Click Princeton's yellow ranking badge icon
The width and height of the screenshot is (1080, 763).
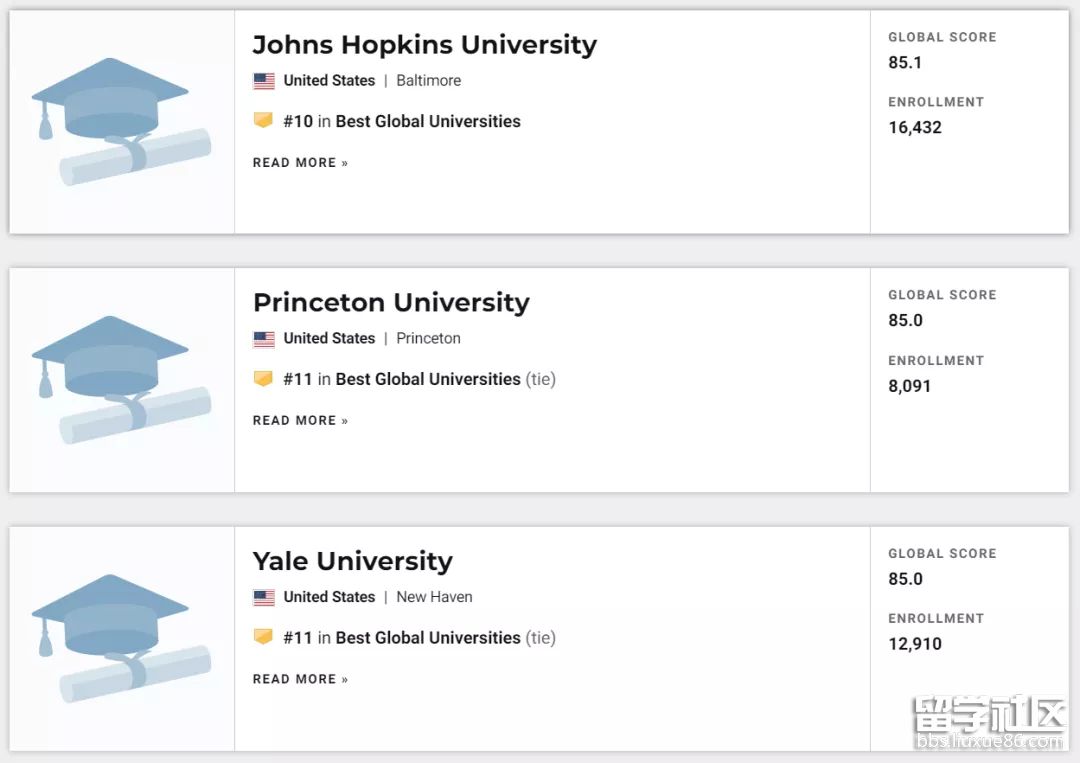coord(263,379)
